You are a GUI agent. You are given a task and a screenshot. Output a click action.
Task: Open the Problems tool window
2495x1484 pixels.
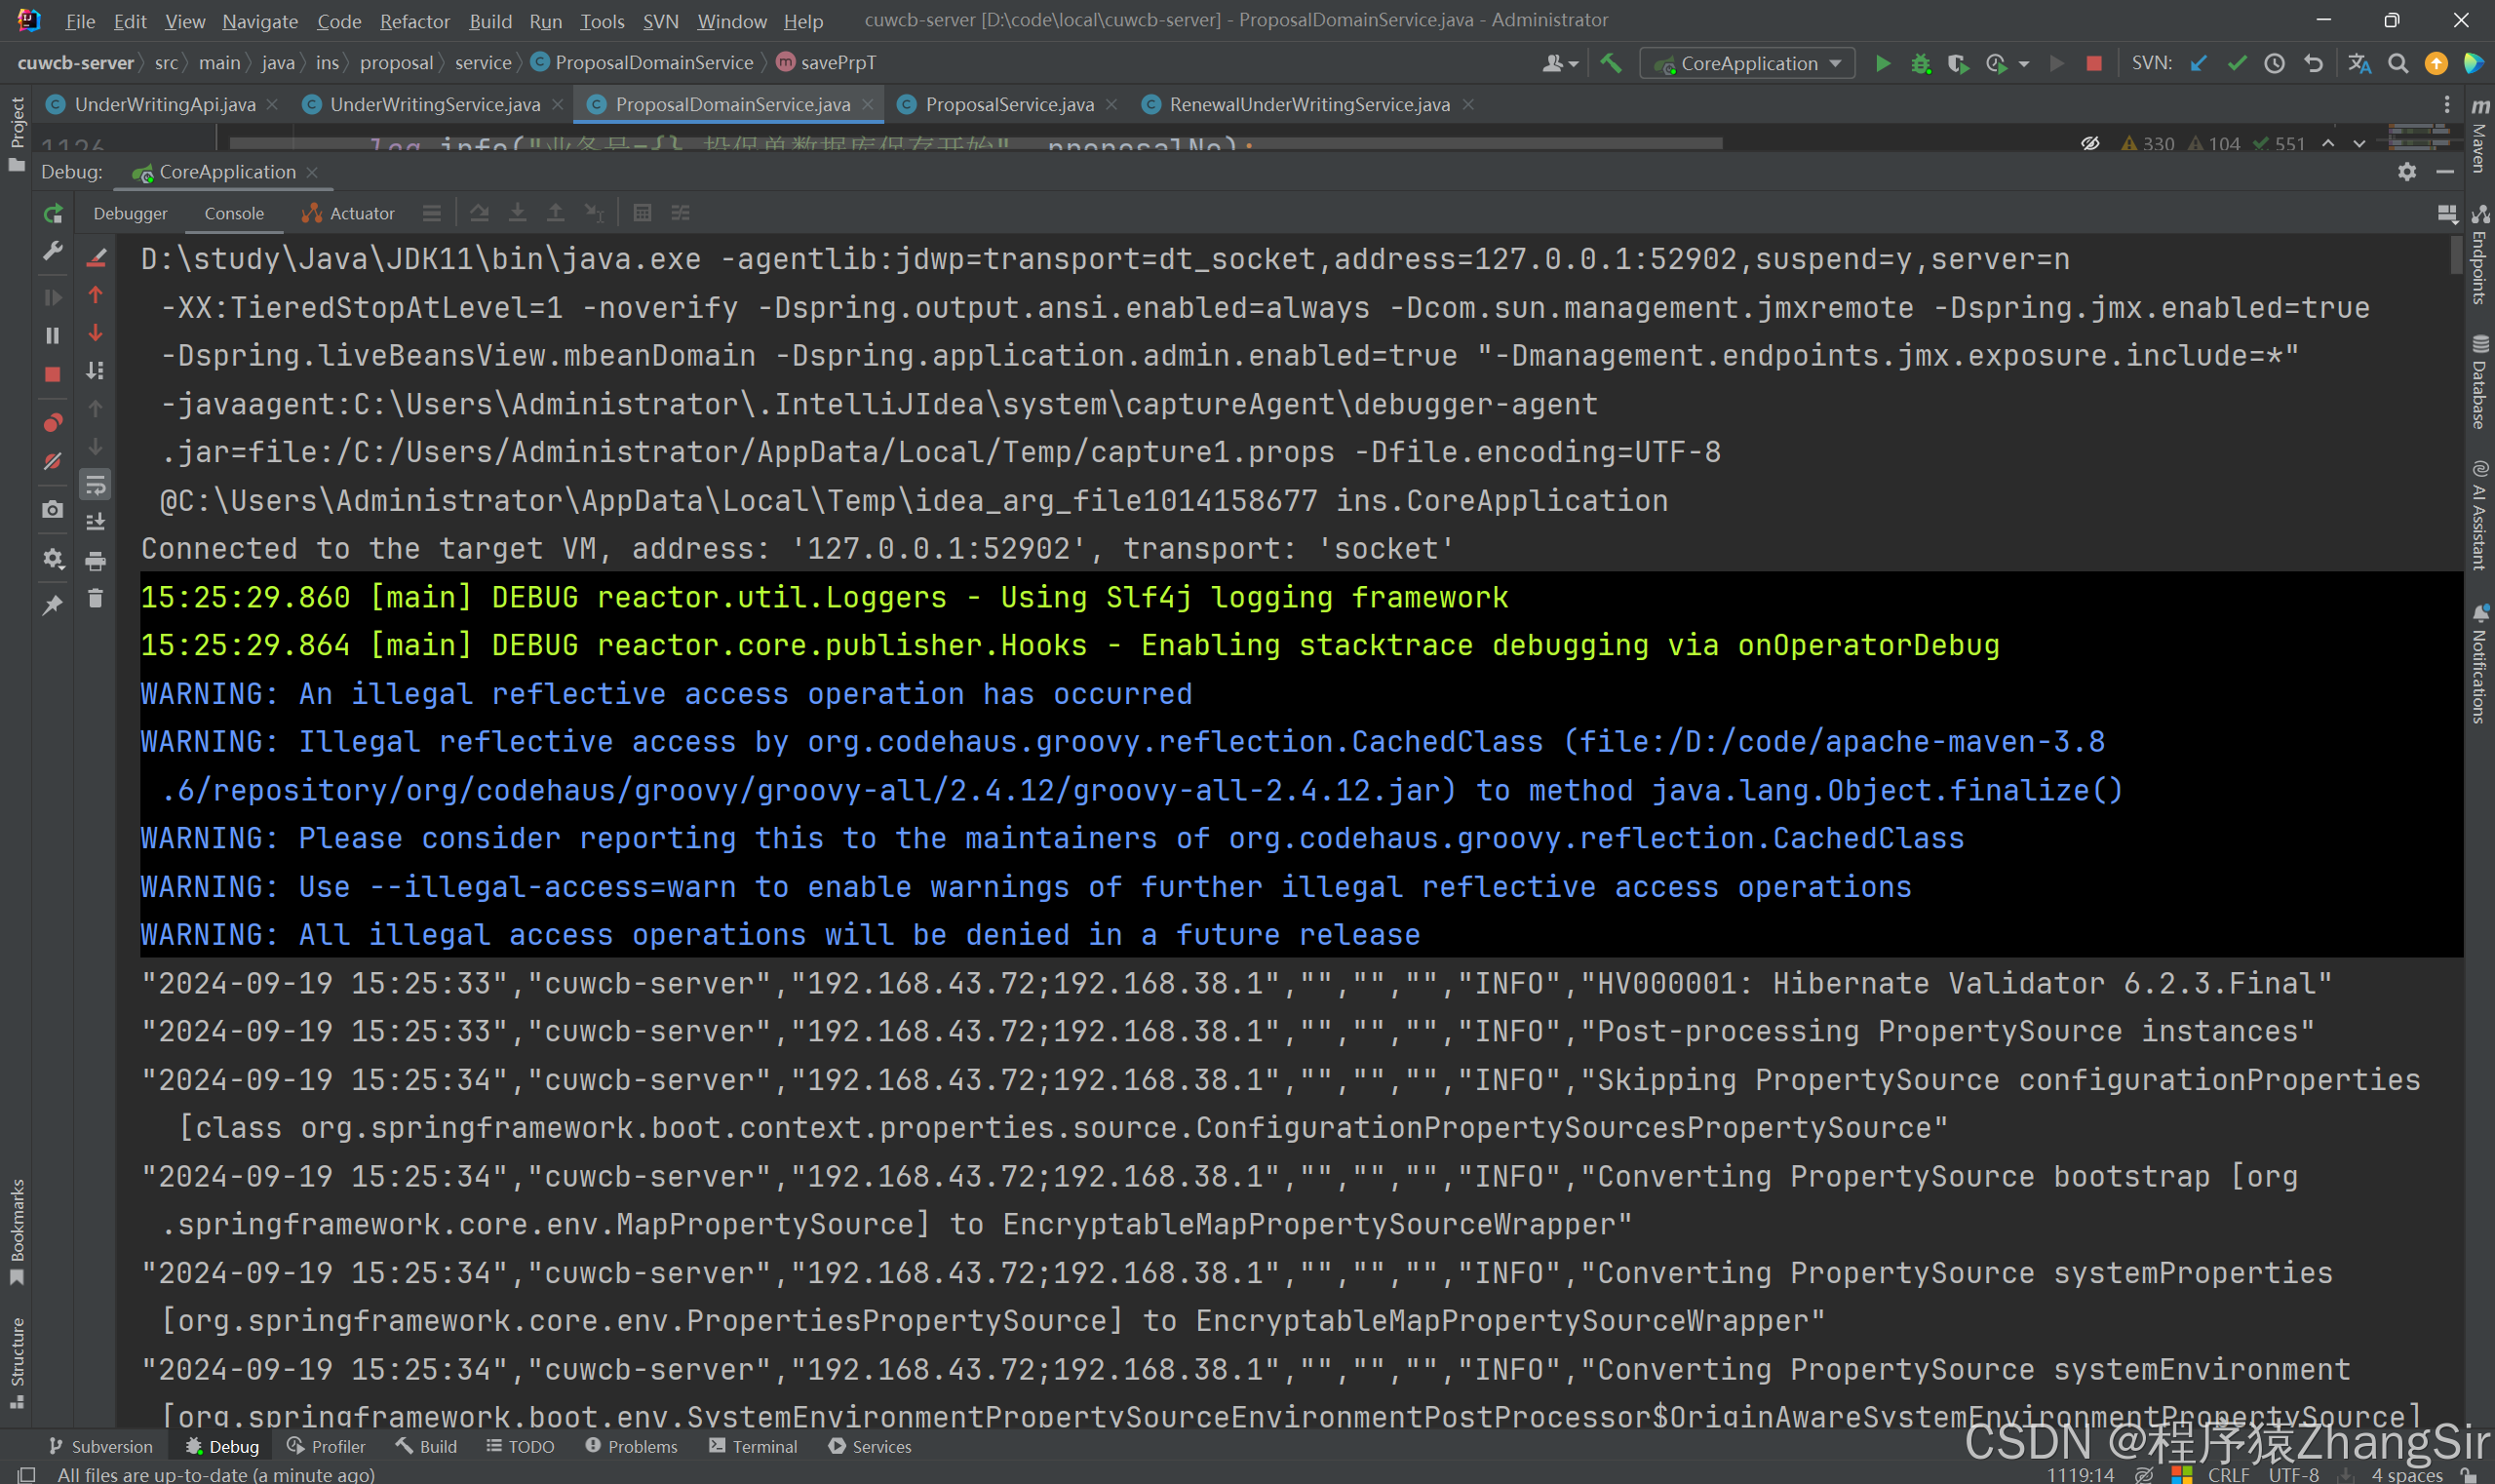(x=631, y=1446)
